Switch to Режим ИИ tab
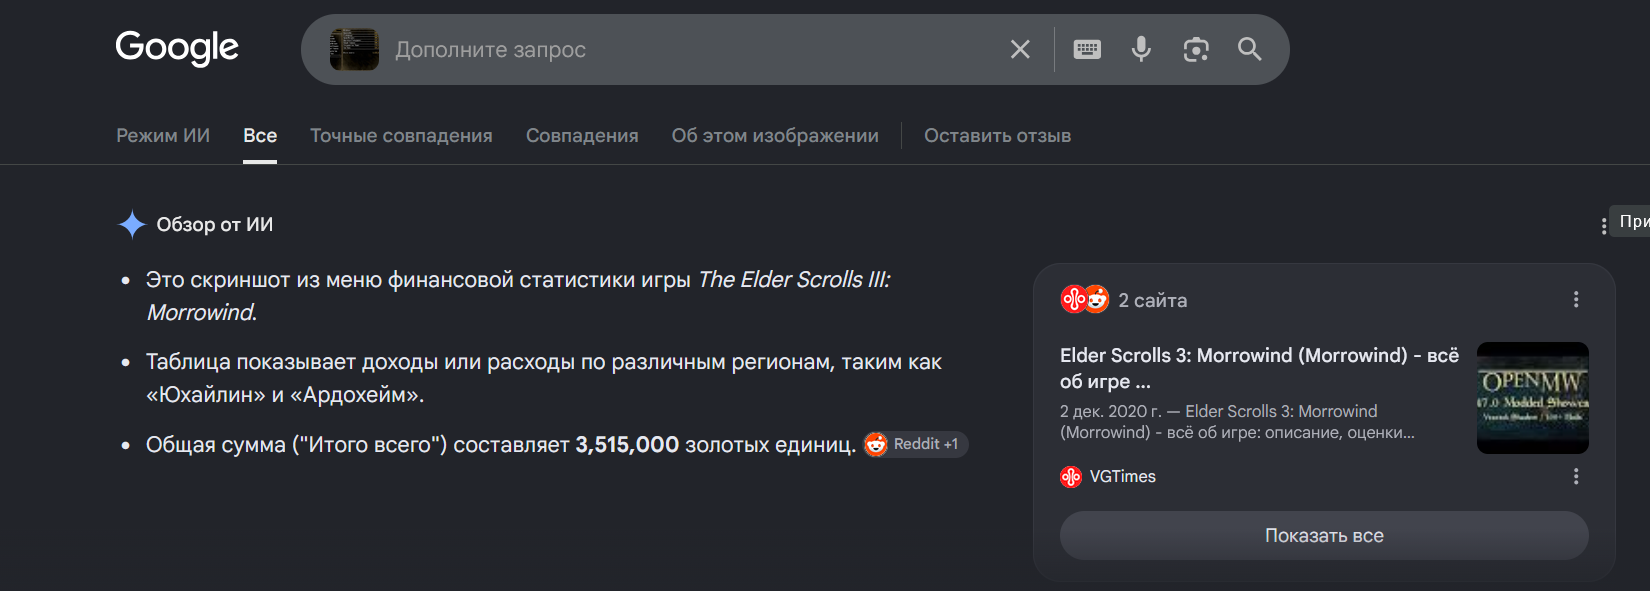 pyautogui.click(x=163, y=135)
